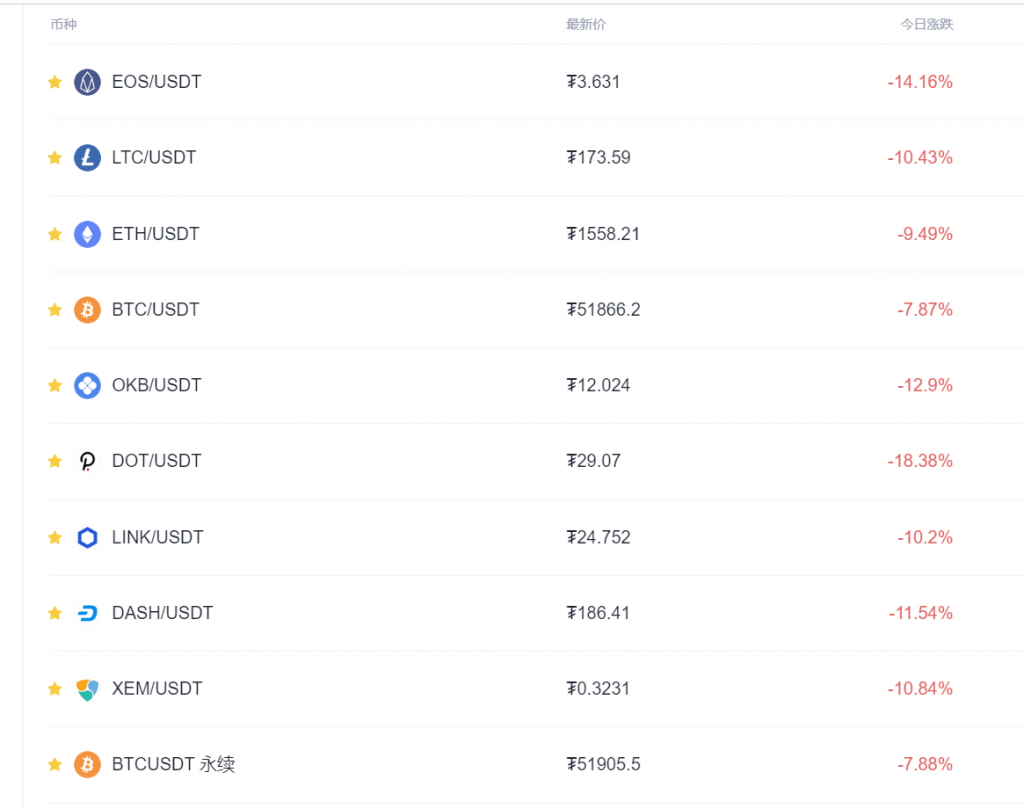Click the 币种 column header
Image resolution: width=1024 pixels, height=809 pixels.
(x=63, y=24)
